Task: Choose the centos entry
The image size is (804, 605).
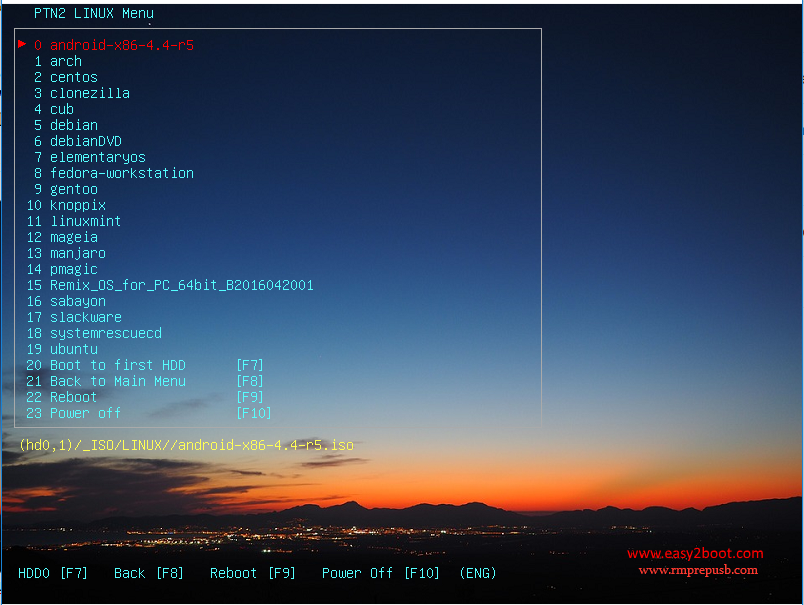Action: 66,77
